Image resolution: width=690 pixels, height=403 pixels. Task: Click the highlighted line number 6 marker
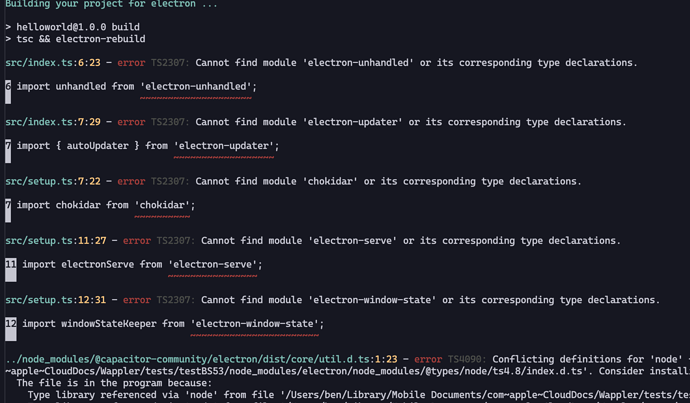[8, 91]
